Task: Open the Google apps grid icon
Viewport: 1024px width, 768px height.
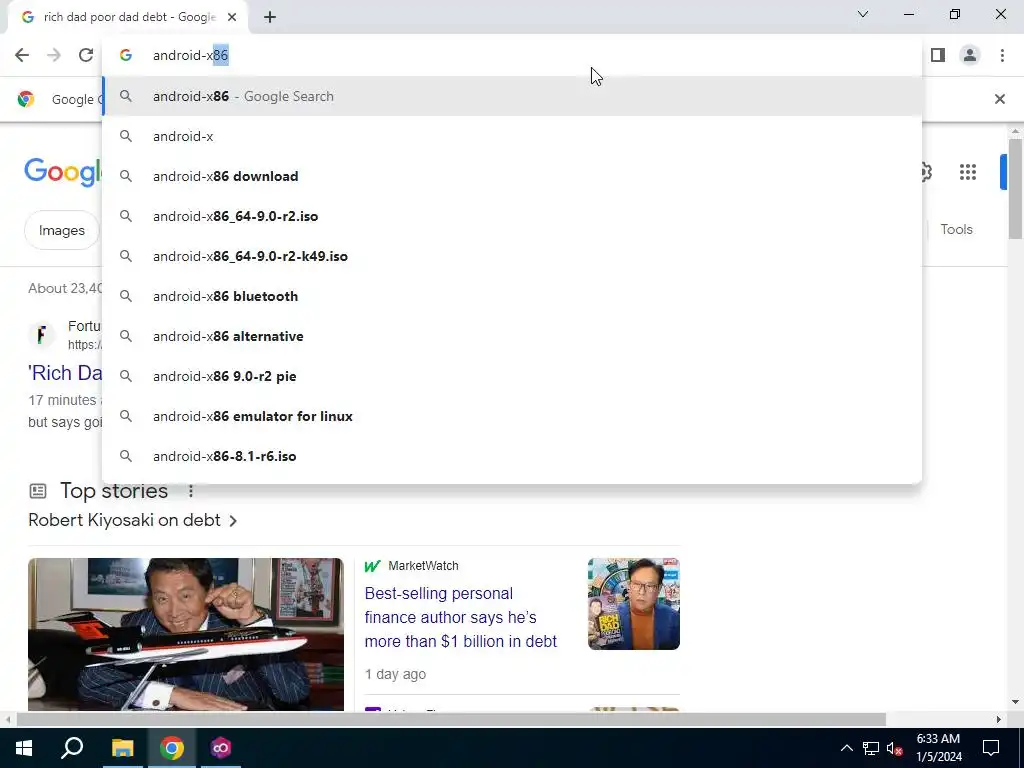Action: pos(968,172)
